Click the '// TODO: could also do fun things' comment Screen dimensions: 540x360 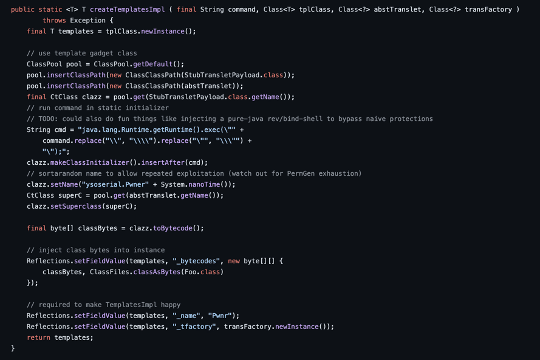tap(229, 119)
